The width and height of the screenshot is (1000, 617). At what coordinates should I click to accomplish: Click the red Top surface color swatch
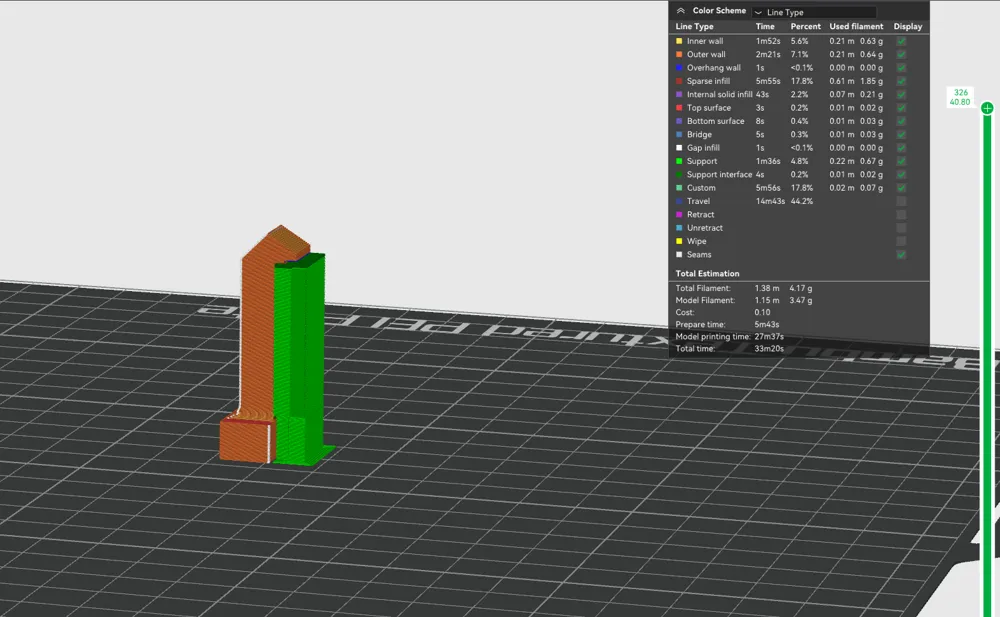(679, 108)
